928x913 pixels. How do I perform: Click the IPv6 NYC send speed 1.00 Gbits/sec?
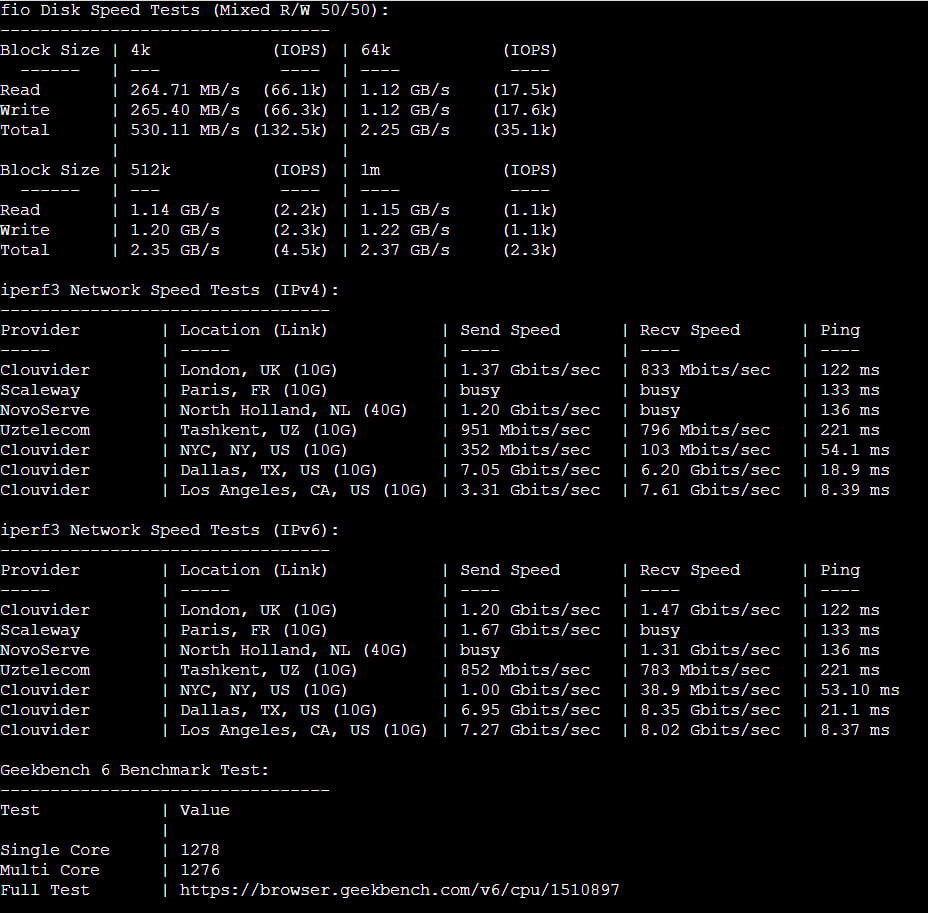(530, 691)
